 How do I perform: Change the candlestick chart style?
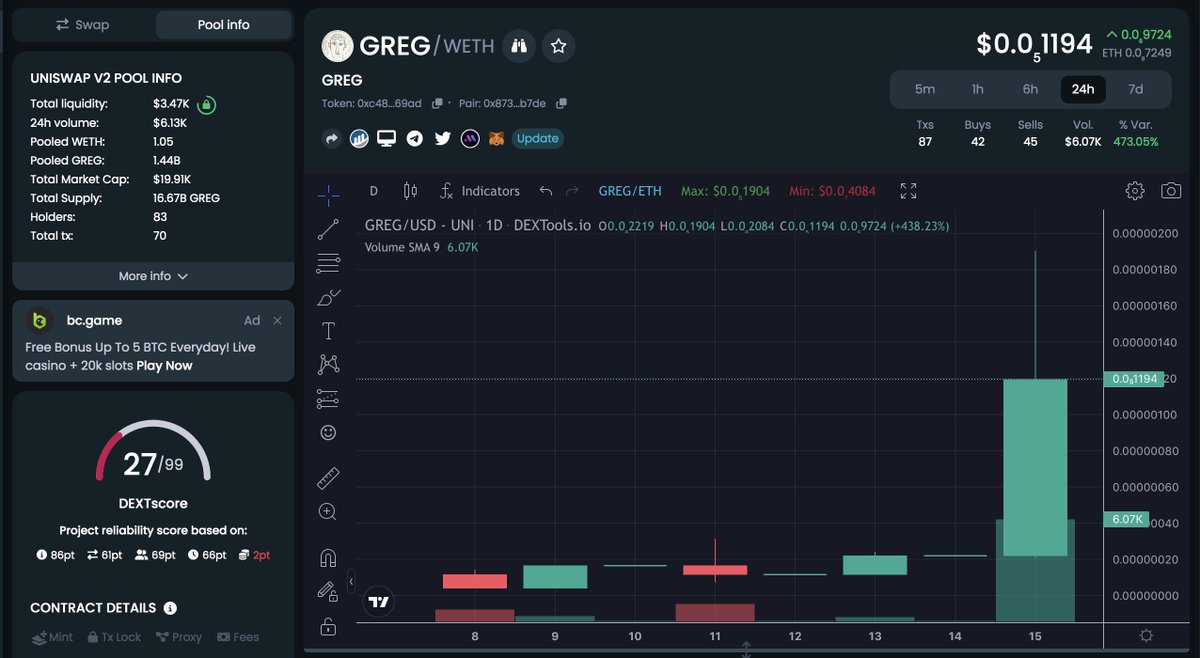coord(409,191)
